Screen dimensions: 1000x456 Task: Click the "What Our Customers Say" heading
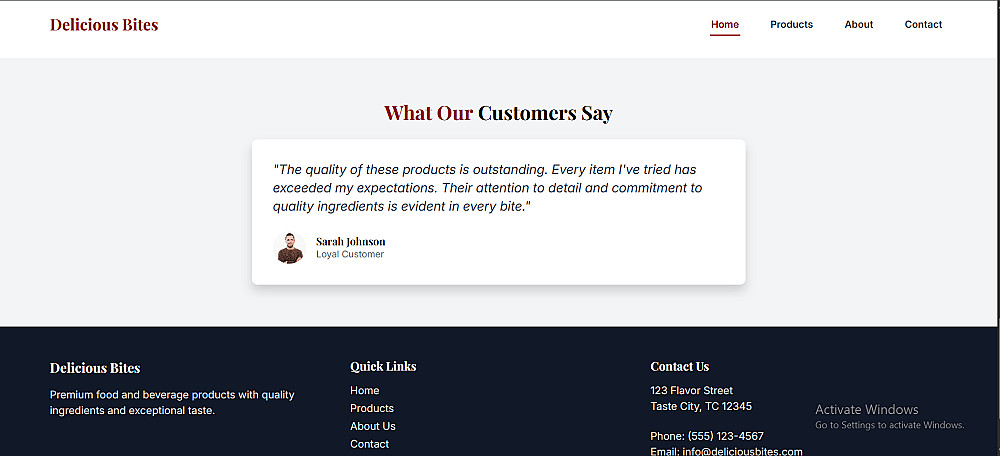(498, 113)
